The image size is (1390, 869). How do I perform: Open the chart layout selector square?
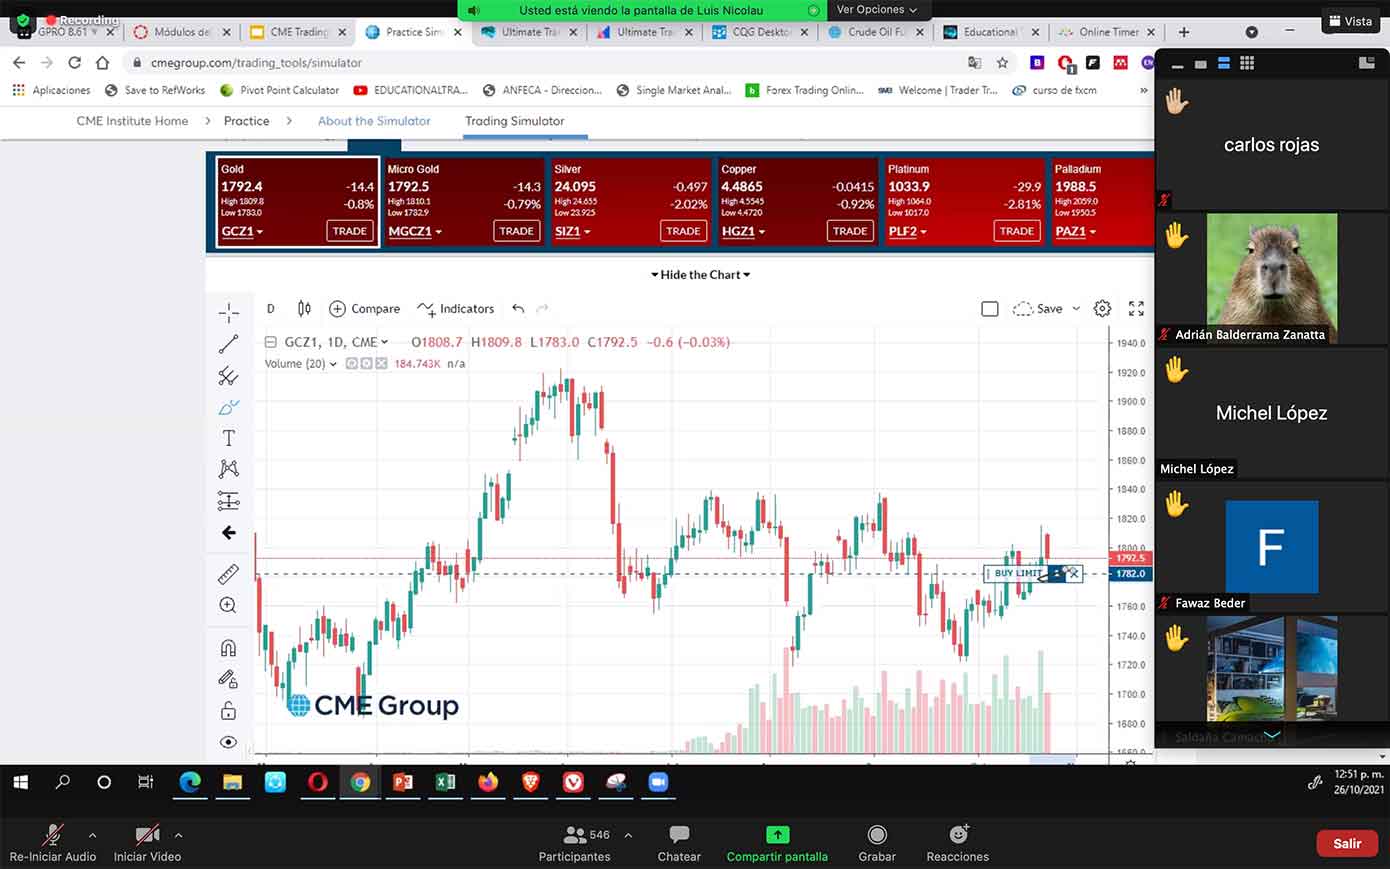990,309
